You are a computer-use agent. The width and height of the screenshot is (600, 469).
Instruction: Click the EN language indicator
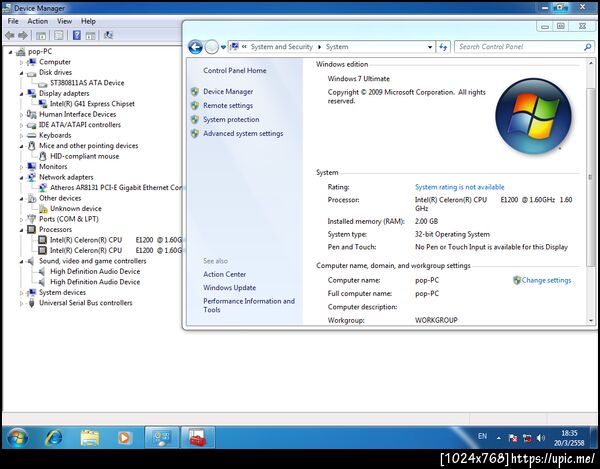click(x=483, y=436)
